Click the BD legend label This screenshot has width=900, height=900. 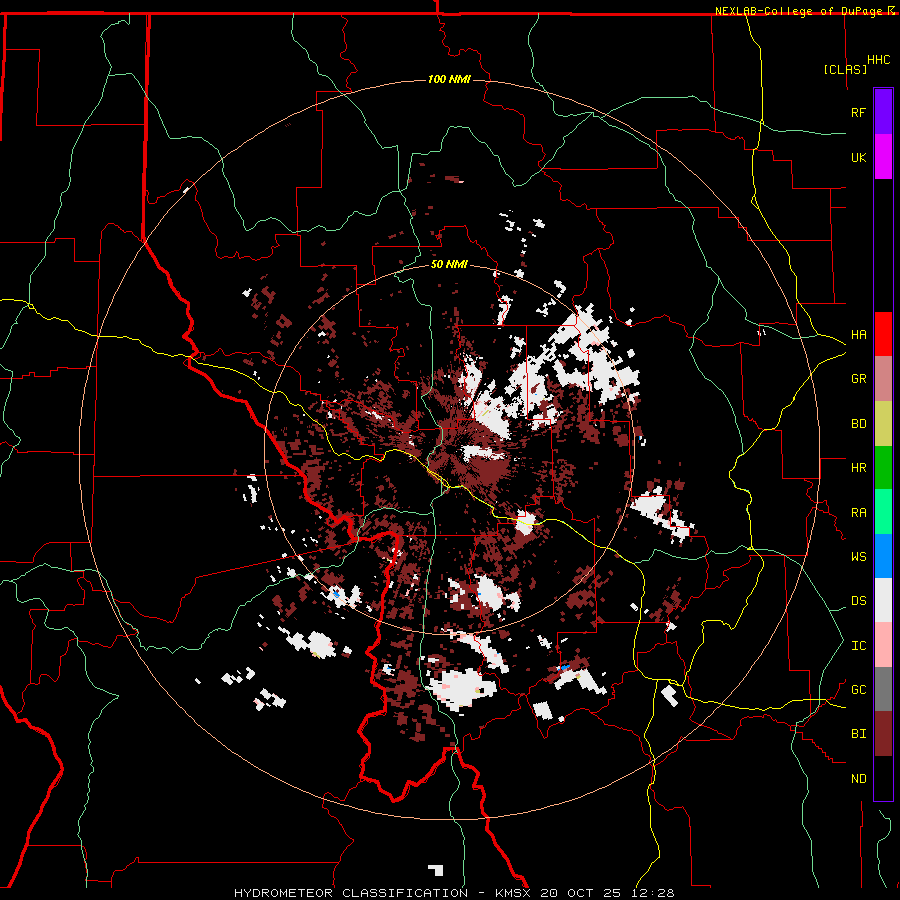[858, 424]
